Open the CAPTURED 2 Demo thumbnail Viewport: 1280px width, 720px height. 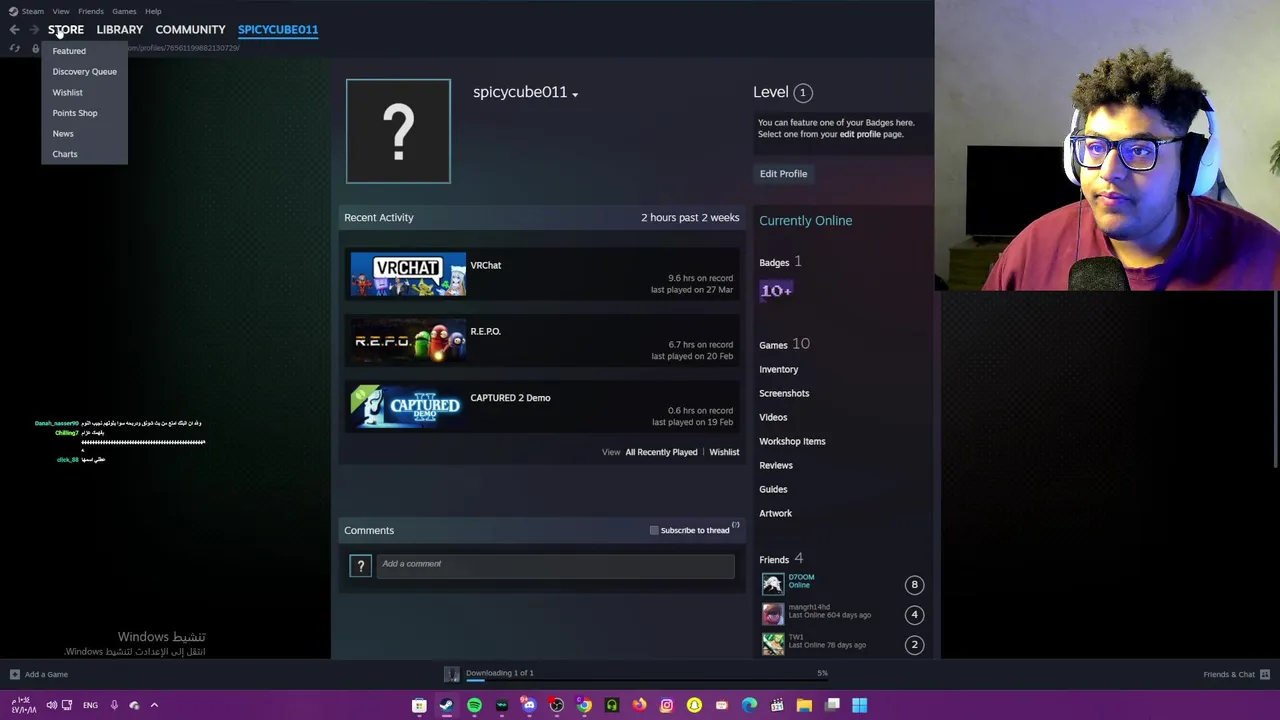click(408, 407)
